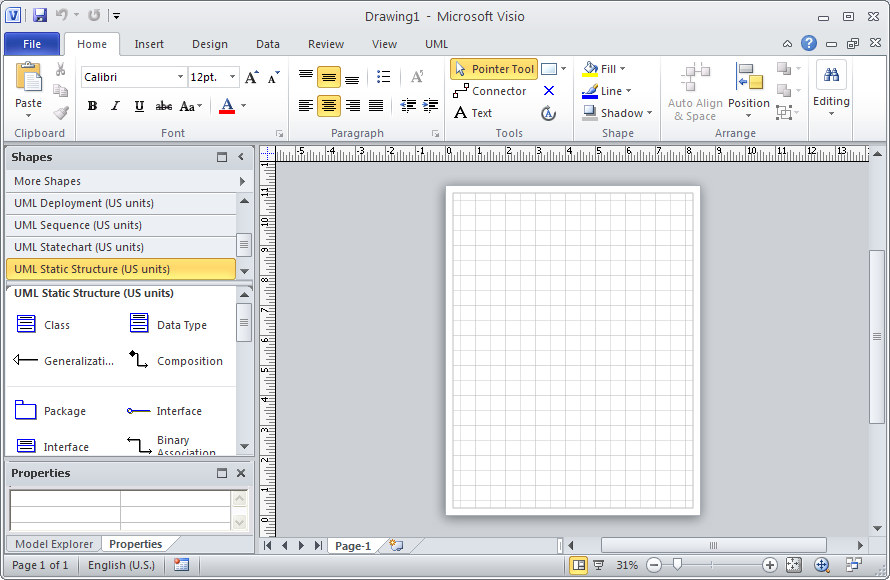890x580 pixels.
Task: Click Align Right text icon
Action: click(352, 106)
